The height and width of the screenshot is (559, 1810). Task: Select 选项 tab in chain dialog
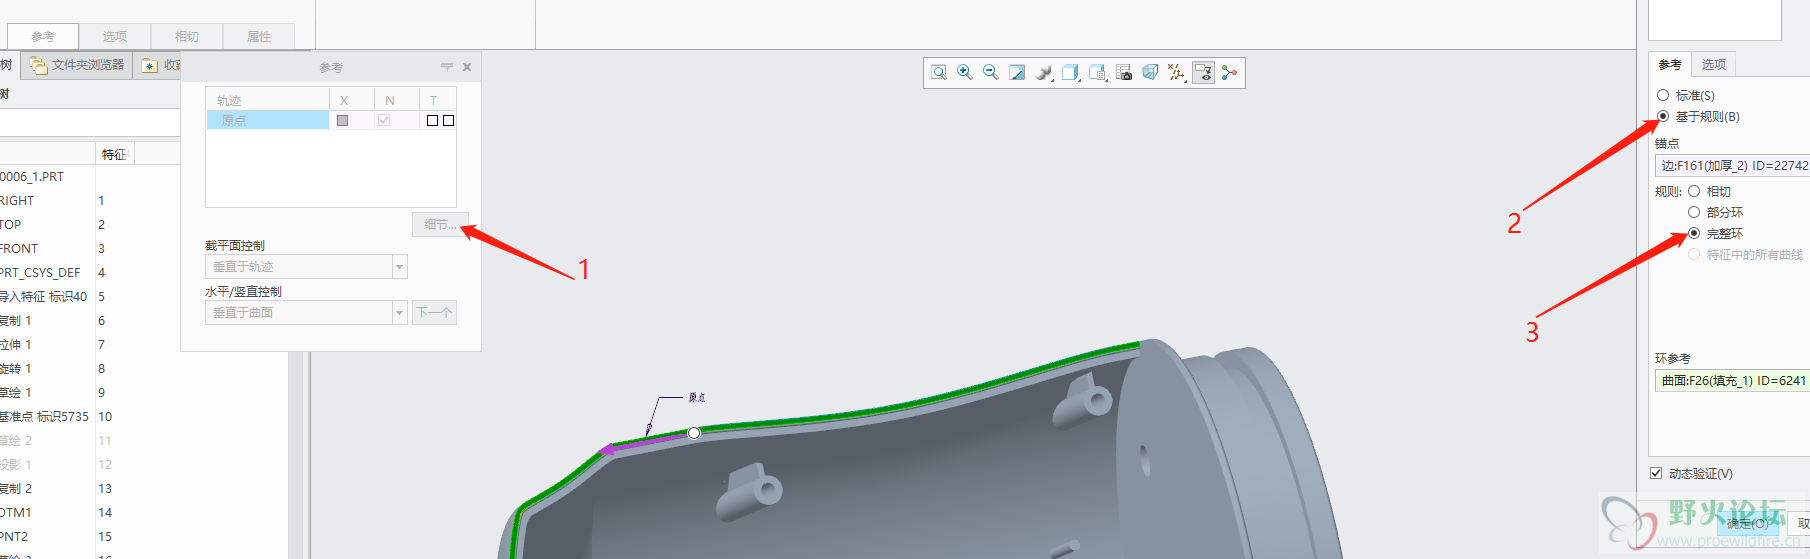tap(1714, 64)
